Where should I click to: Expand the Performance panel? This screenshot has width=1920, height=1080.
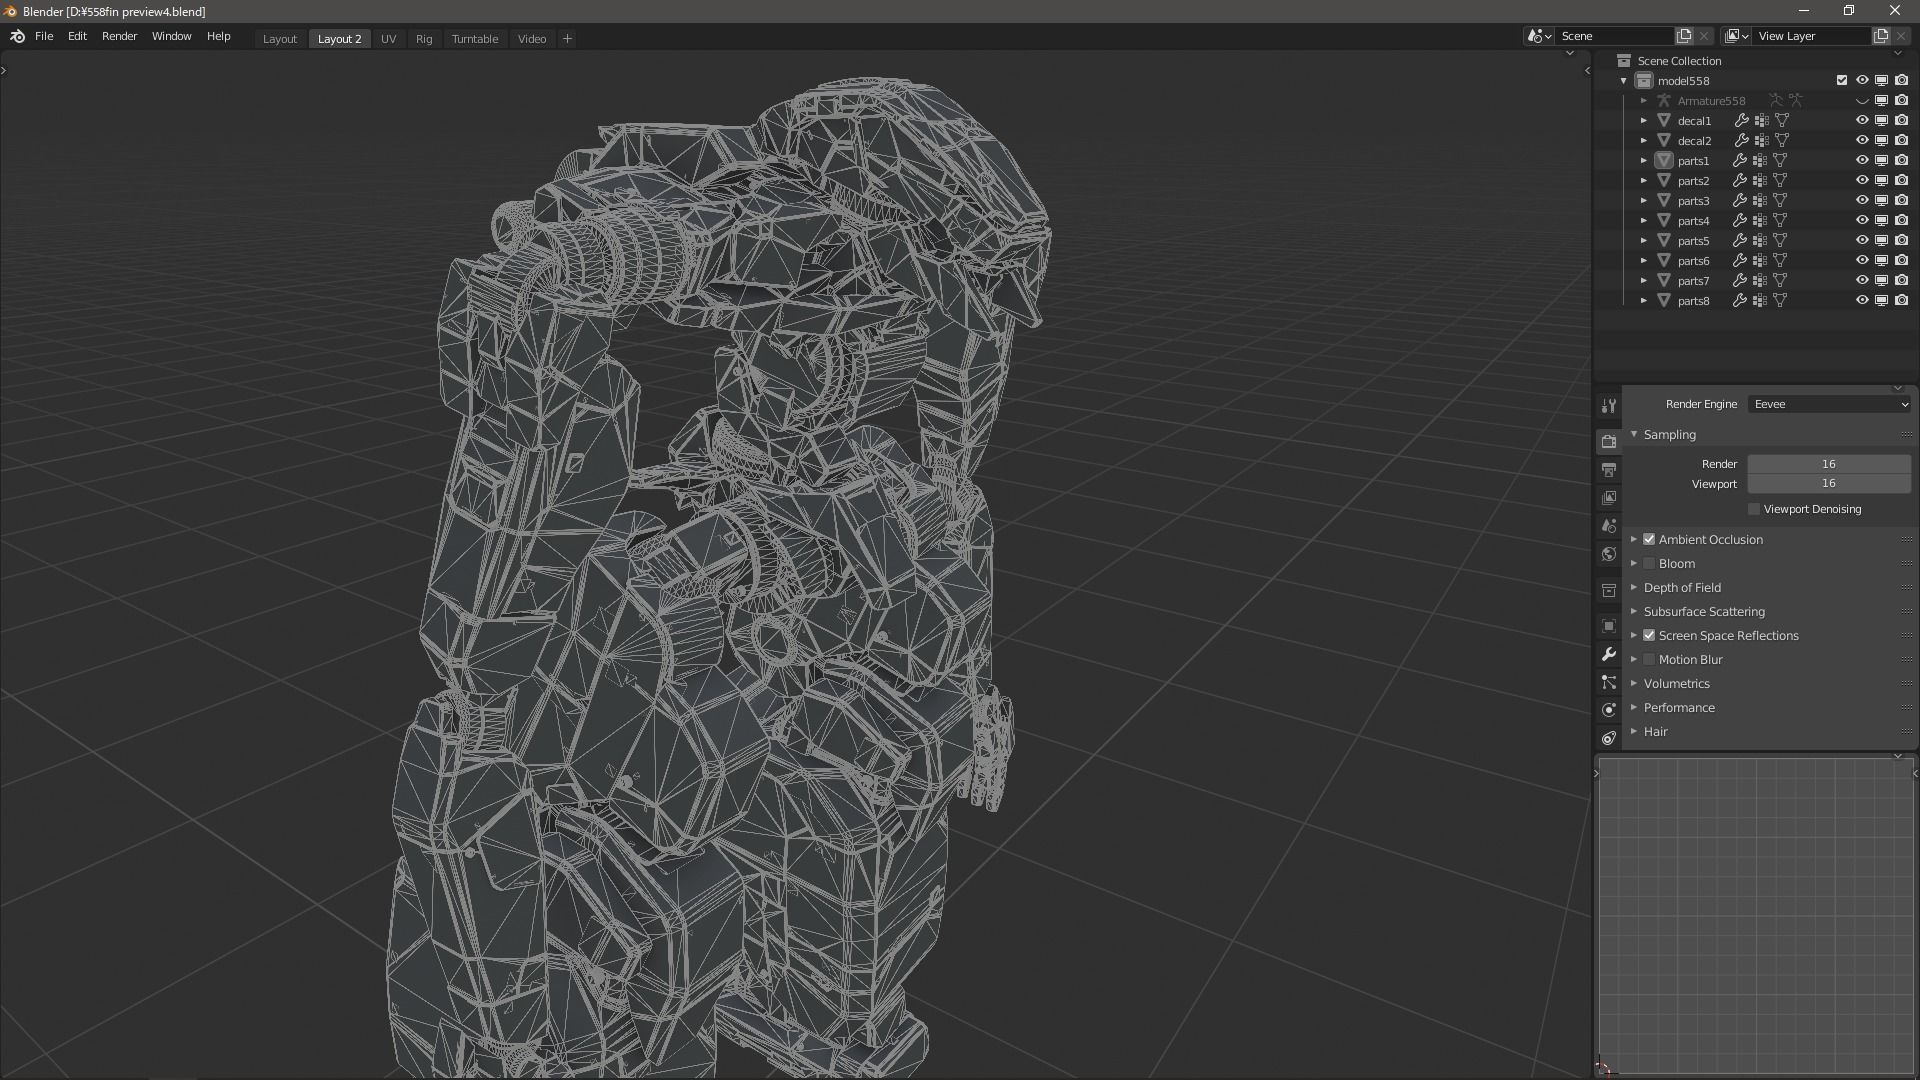[x=1634, y=708]
